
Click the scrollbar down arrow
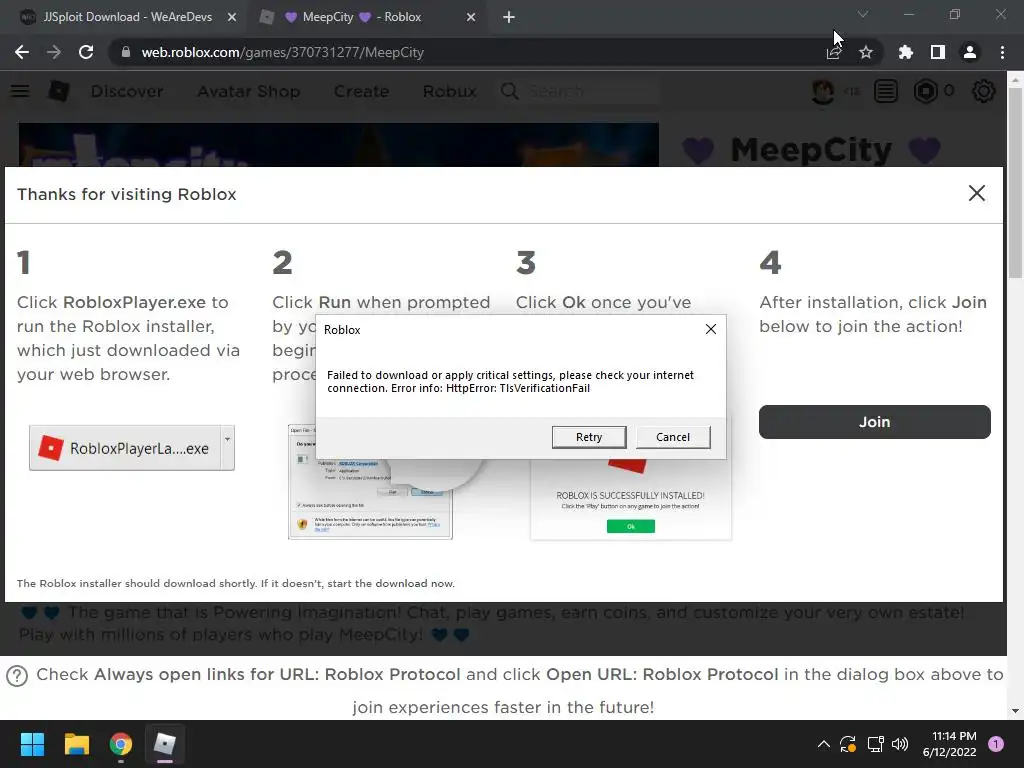(1015, 711)
